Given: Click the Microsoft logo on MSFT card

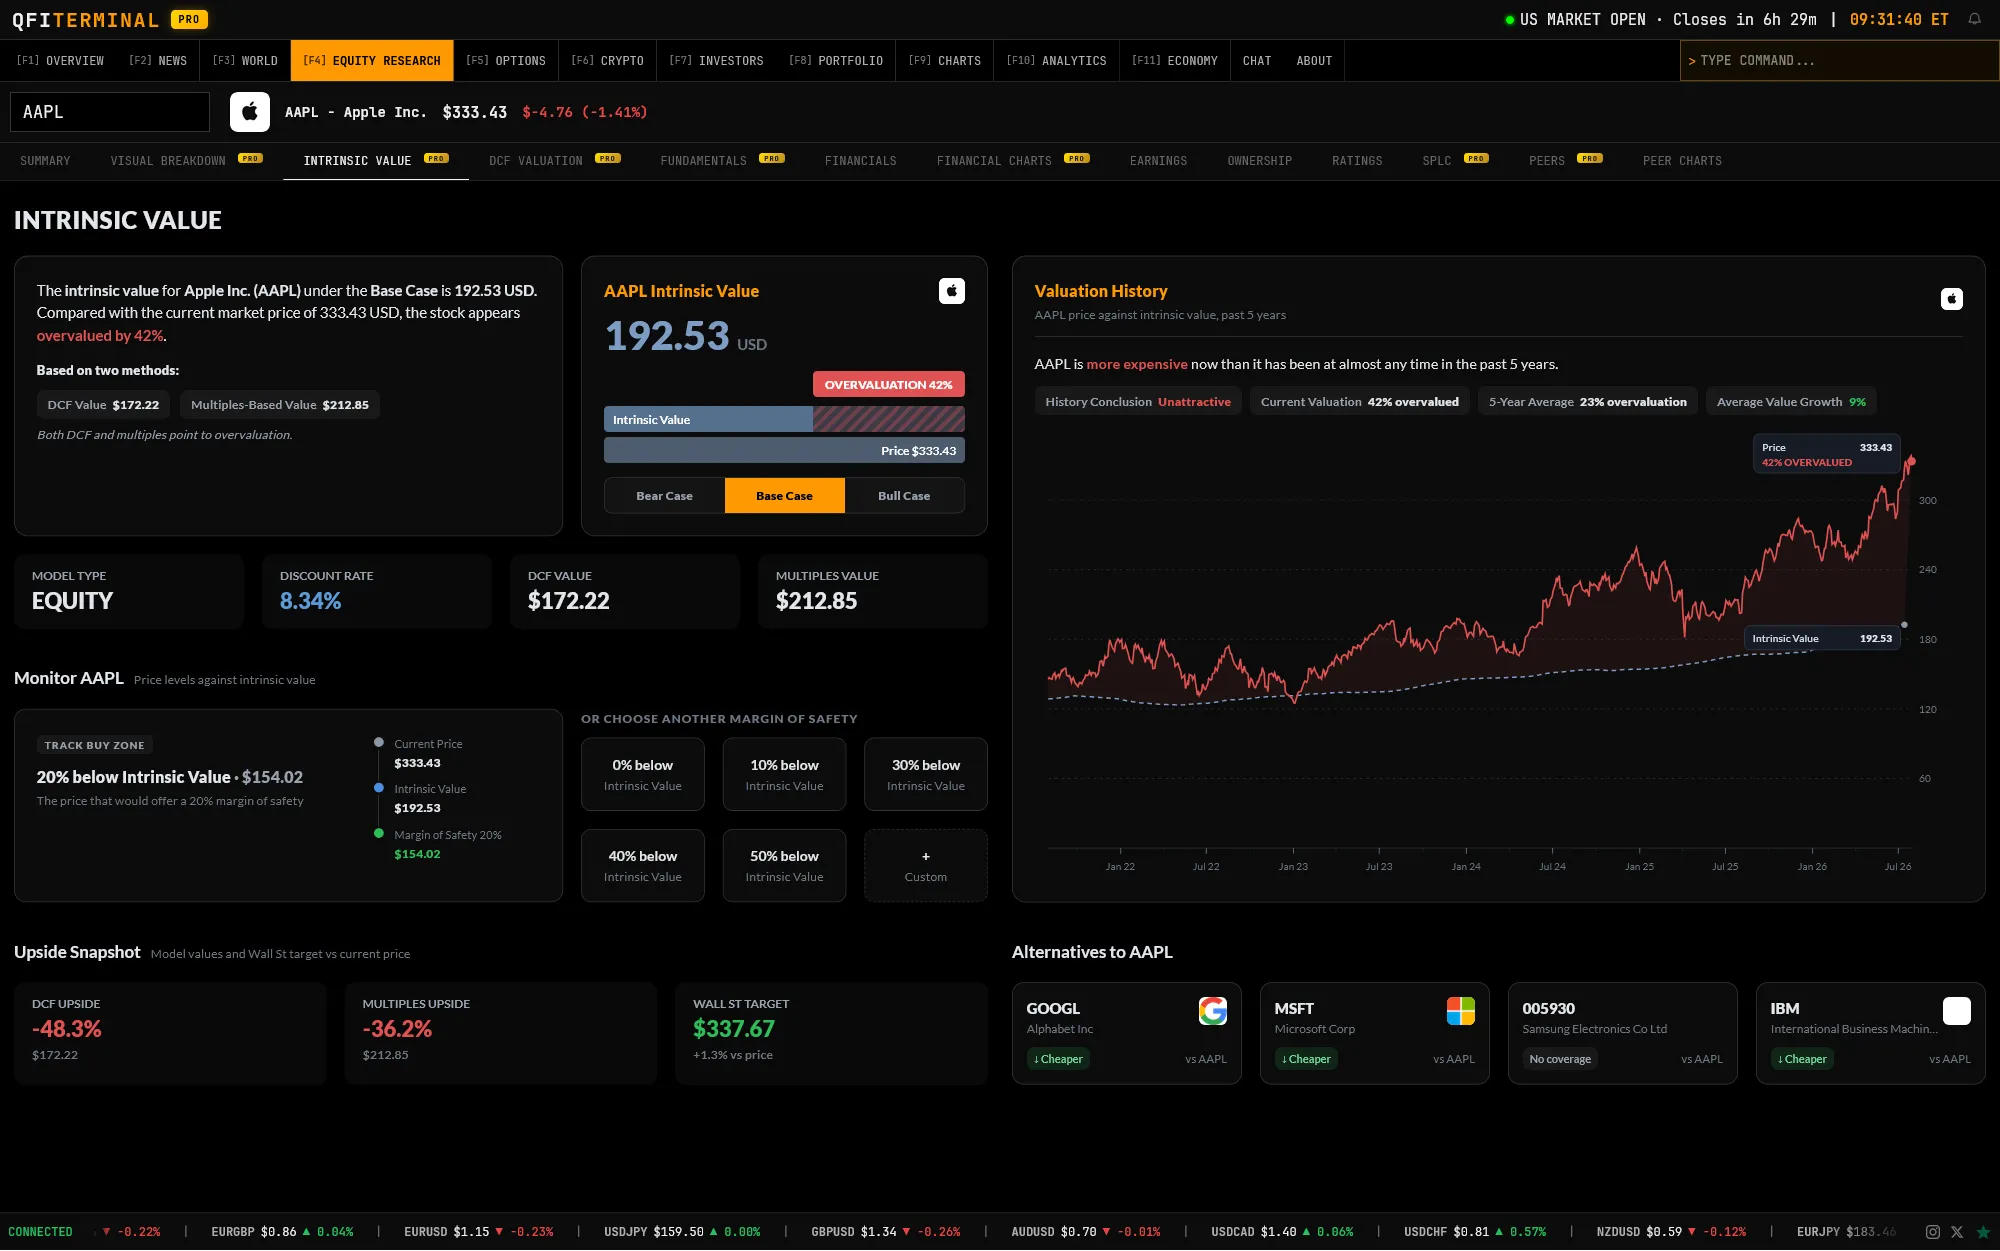Looking at the screenshot, I should (1461, 1011).
